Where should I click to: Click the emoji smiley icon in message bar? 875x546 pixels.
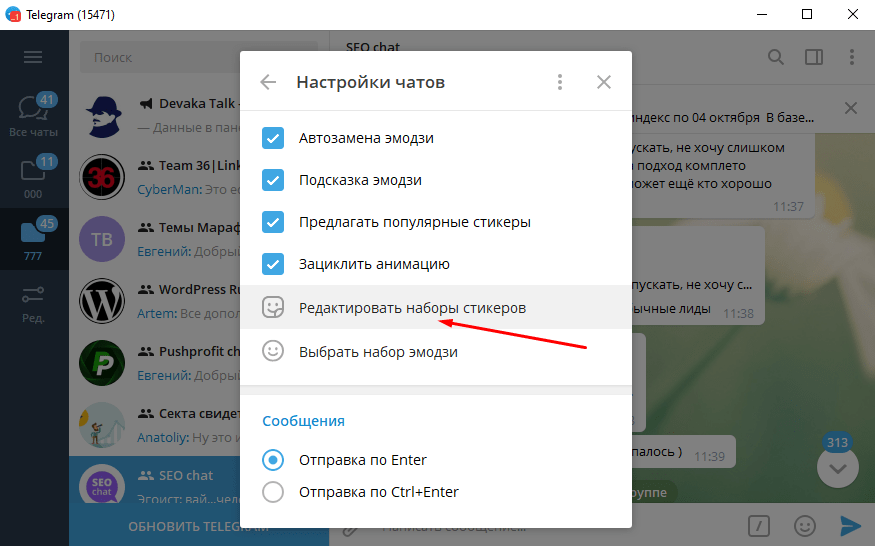tap(804, 525)
